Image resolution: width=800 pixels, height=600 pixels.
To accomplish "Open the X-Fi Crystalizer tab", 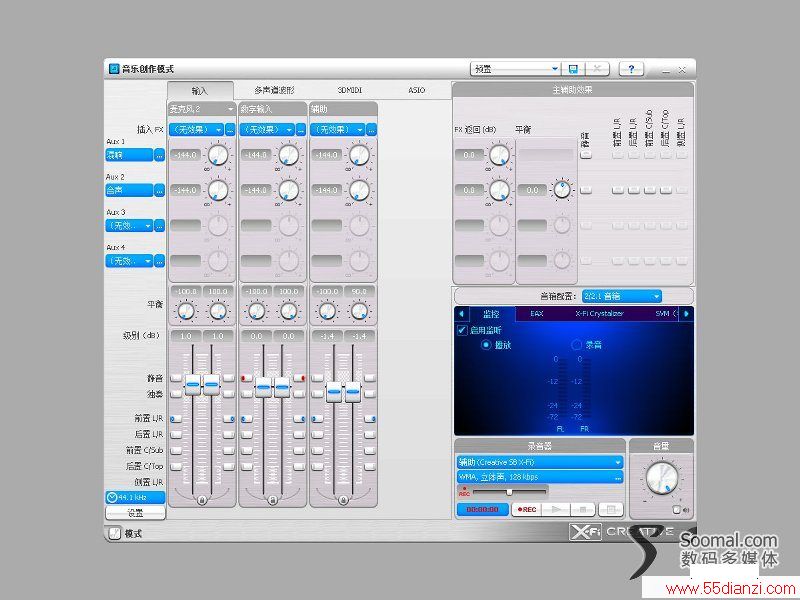I will click(599, 313).
